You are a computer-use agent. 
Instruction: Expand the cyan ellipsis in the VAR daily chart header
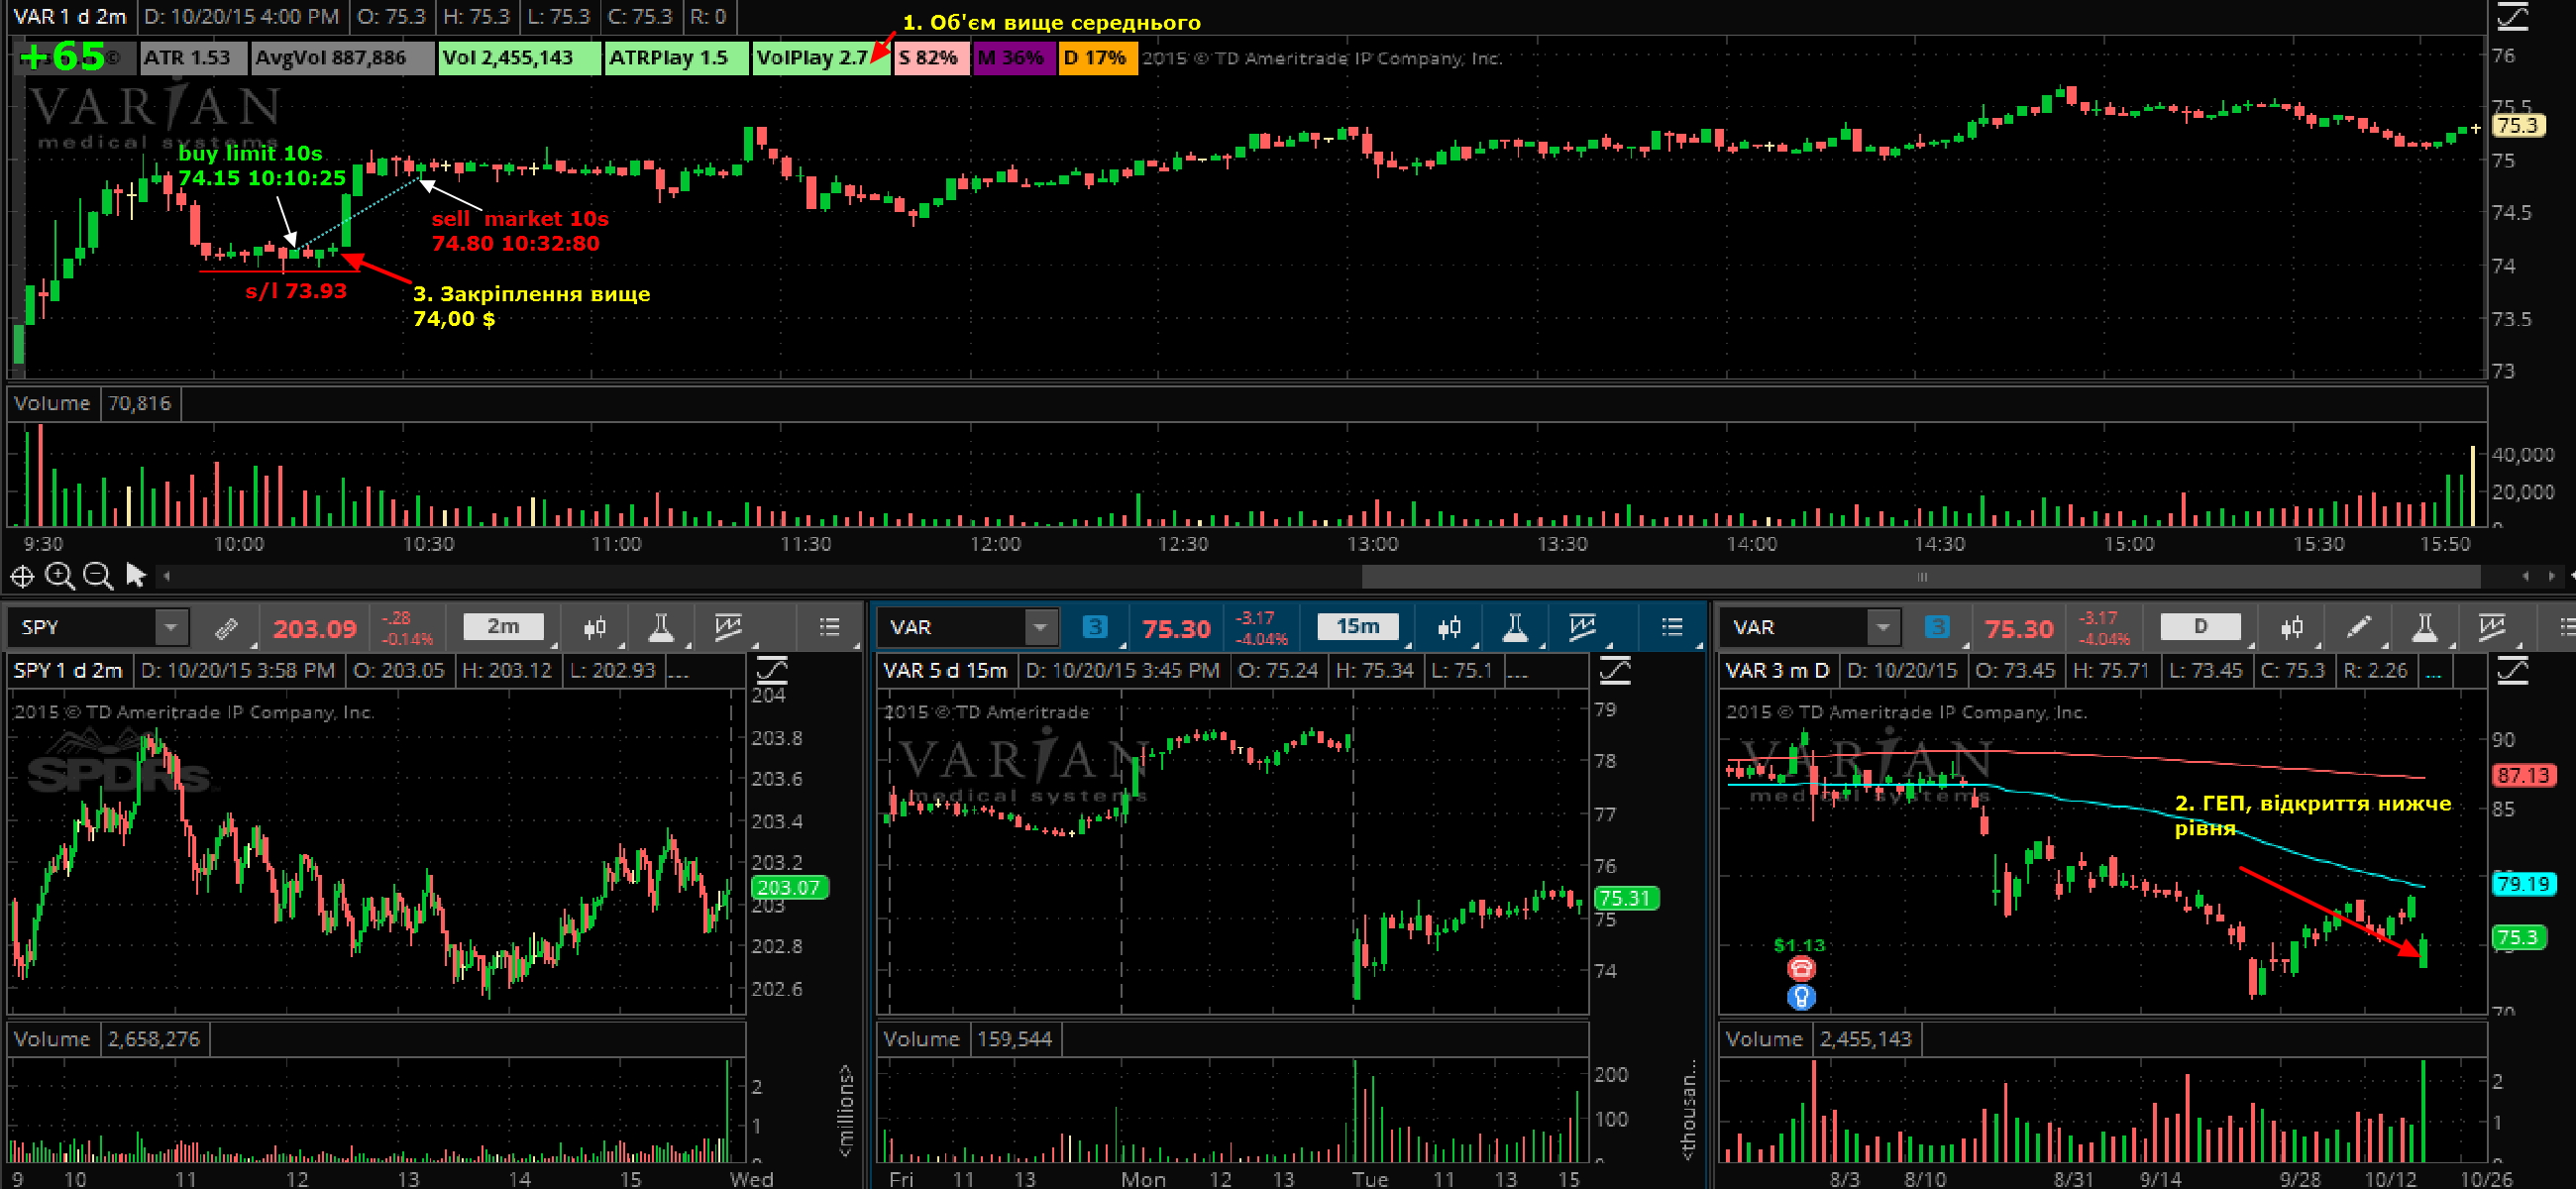[2433, 672]
